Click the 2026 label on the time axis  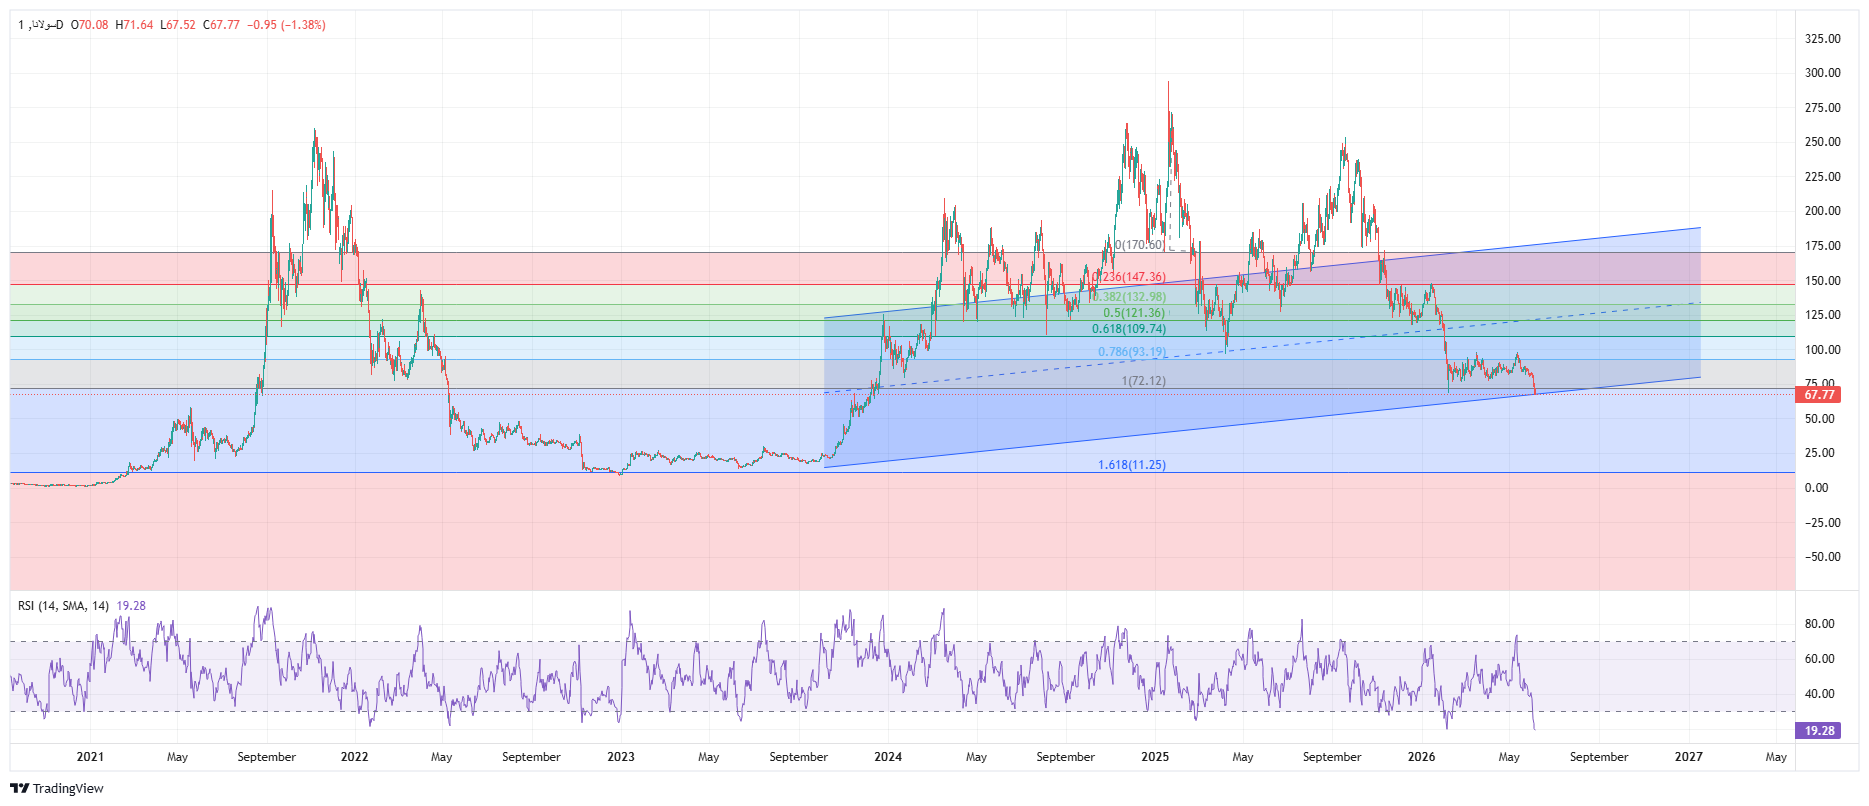1421,757
